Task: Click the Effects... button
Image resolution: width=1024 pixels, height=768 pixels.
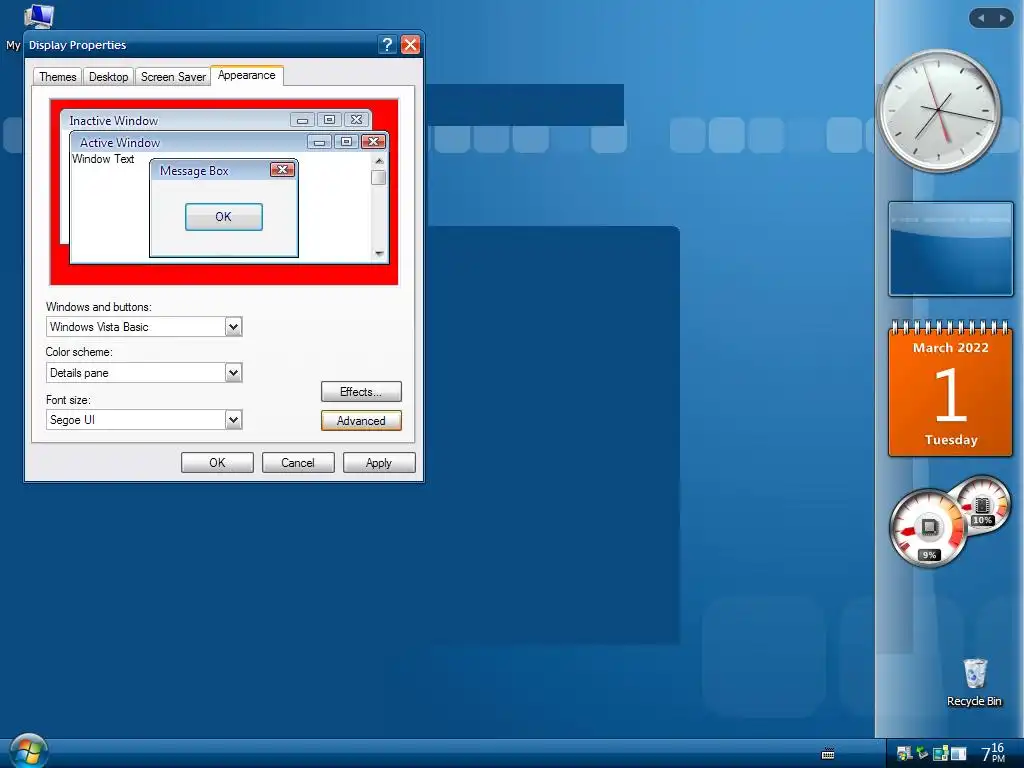Action: pyautogui.click(x=361, y=391)
